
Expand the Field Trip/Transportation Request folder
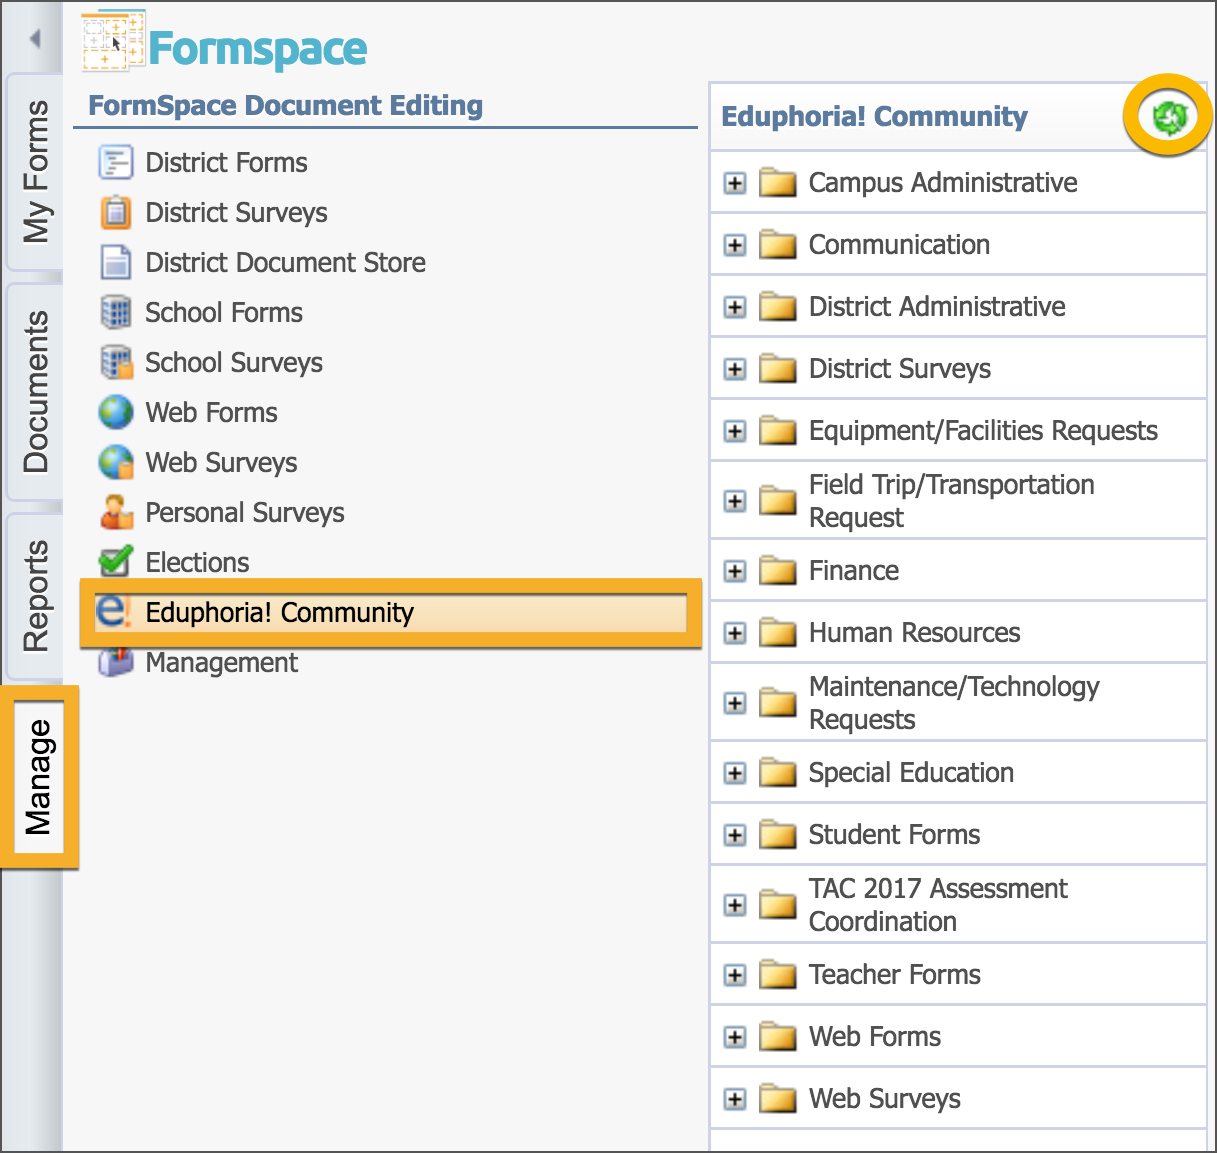click(735, 501)
